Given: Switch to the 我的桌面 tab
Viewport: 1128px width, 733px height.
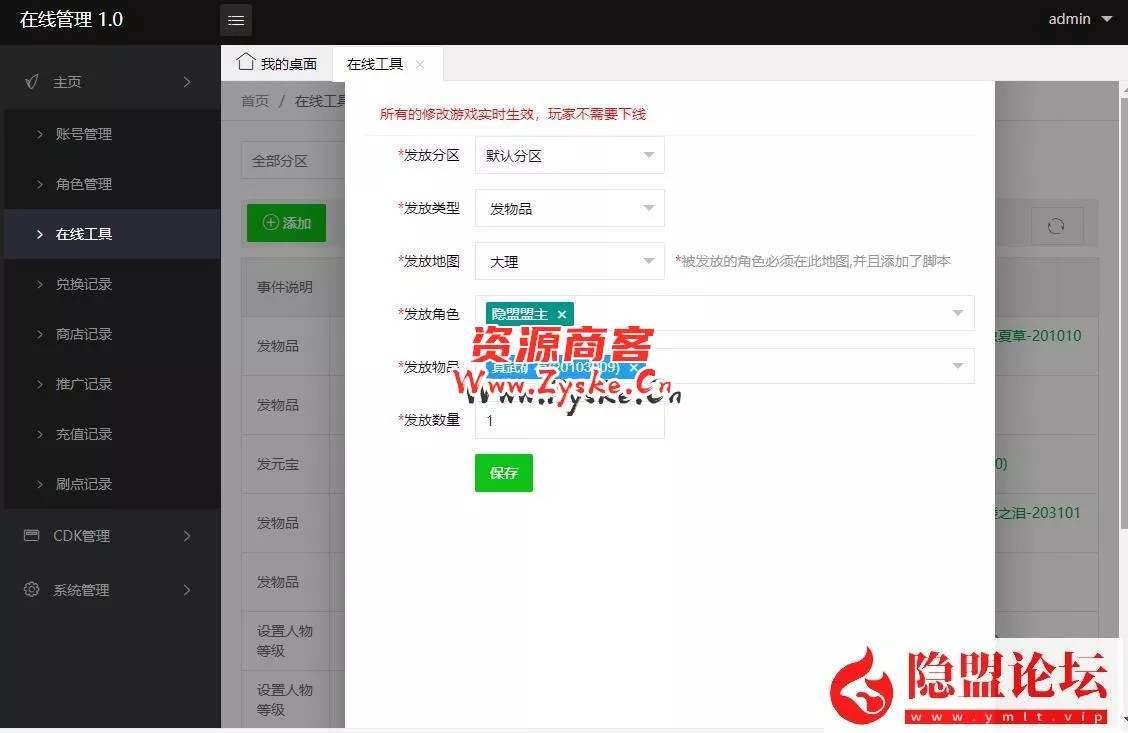Looking at the screenshot, I should click(277, 64).
